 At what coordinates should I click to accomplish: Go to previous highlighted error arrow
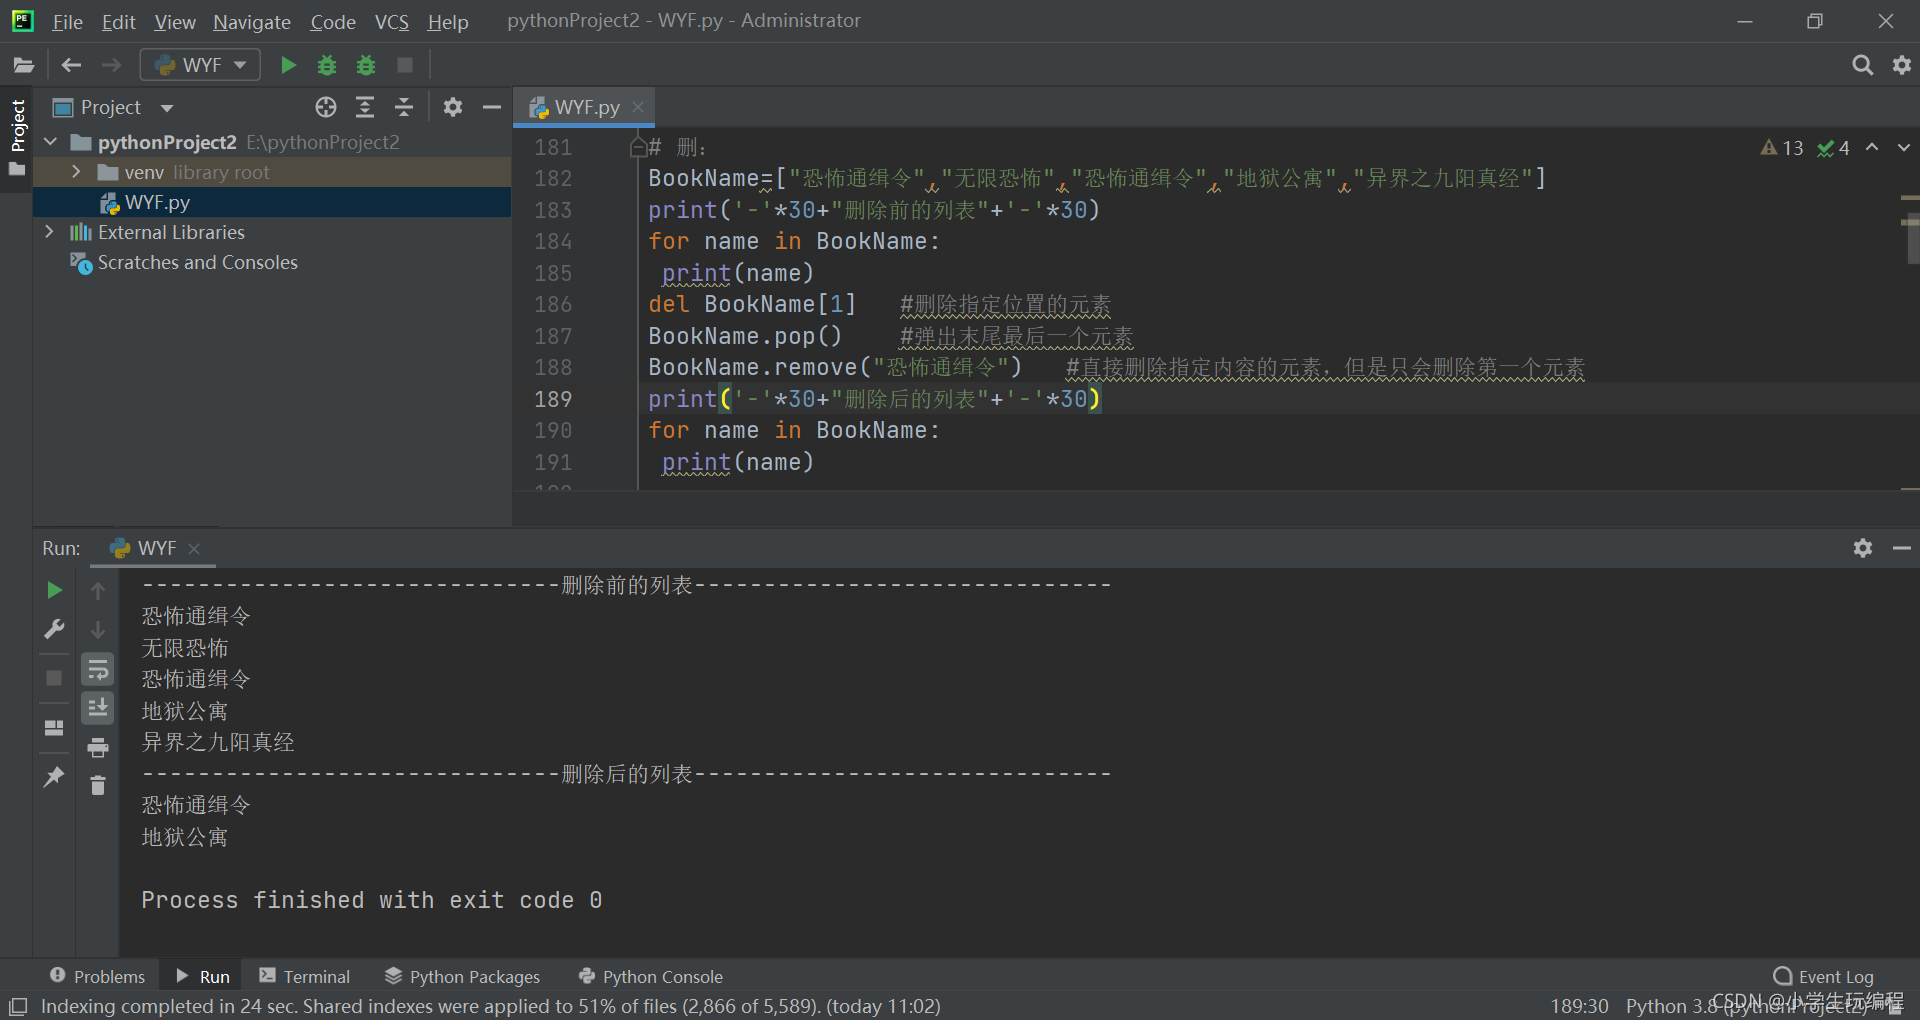click(1872, 147)
